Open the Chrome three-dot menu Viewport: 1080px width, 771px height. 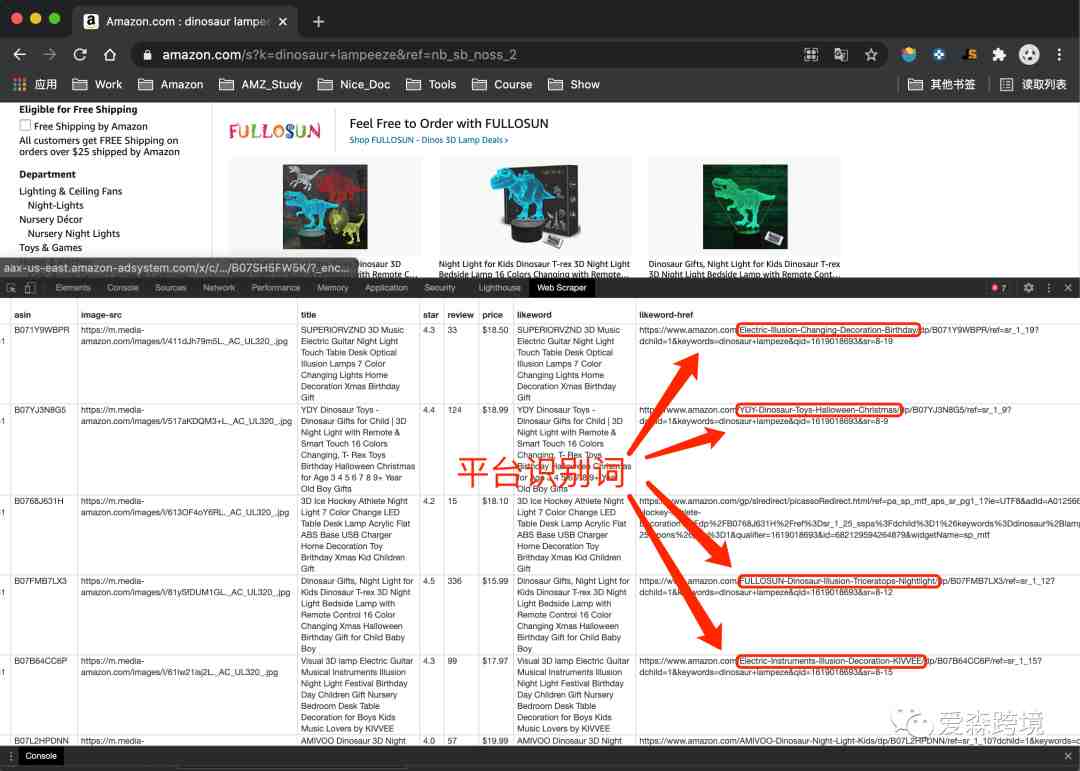(1059, 54)
